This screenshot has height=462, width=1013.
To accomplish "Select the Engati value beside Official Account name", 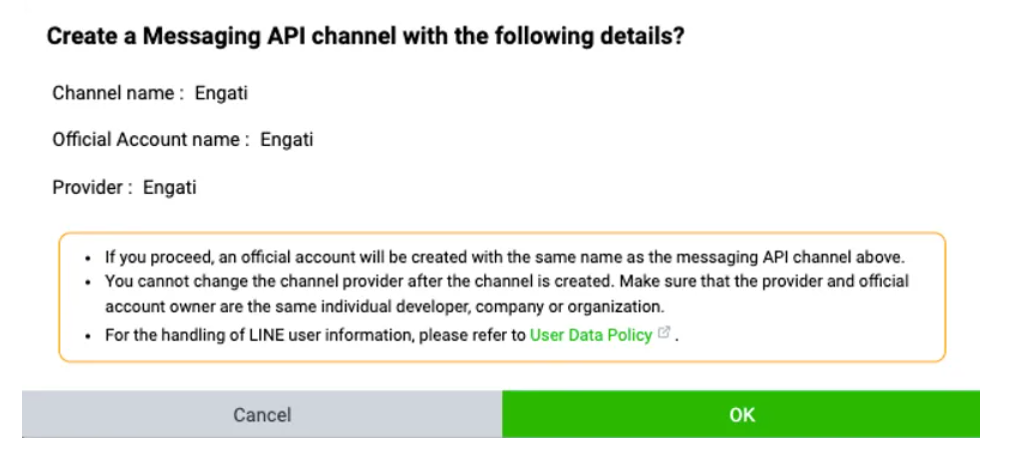I will 287,140.
